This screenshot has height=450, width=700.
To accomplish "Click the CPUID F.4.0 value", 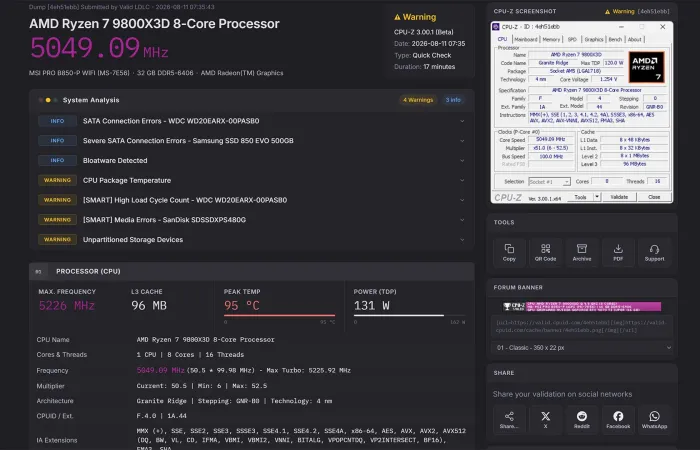I will click(146, 416).
